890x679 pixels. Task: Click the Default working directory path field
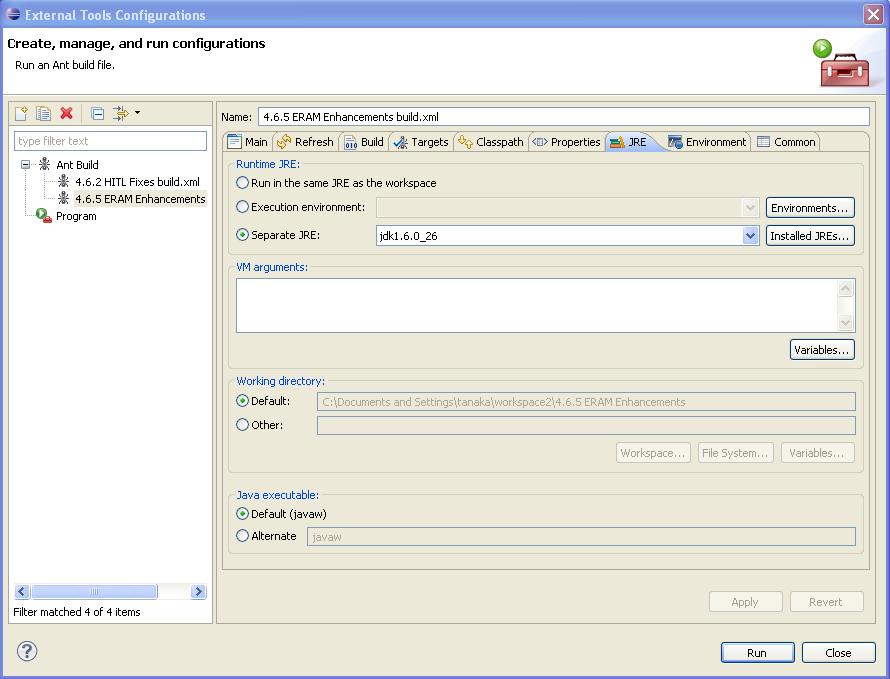tap(586, 402)
